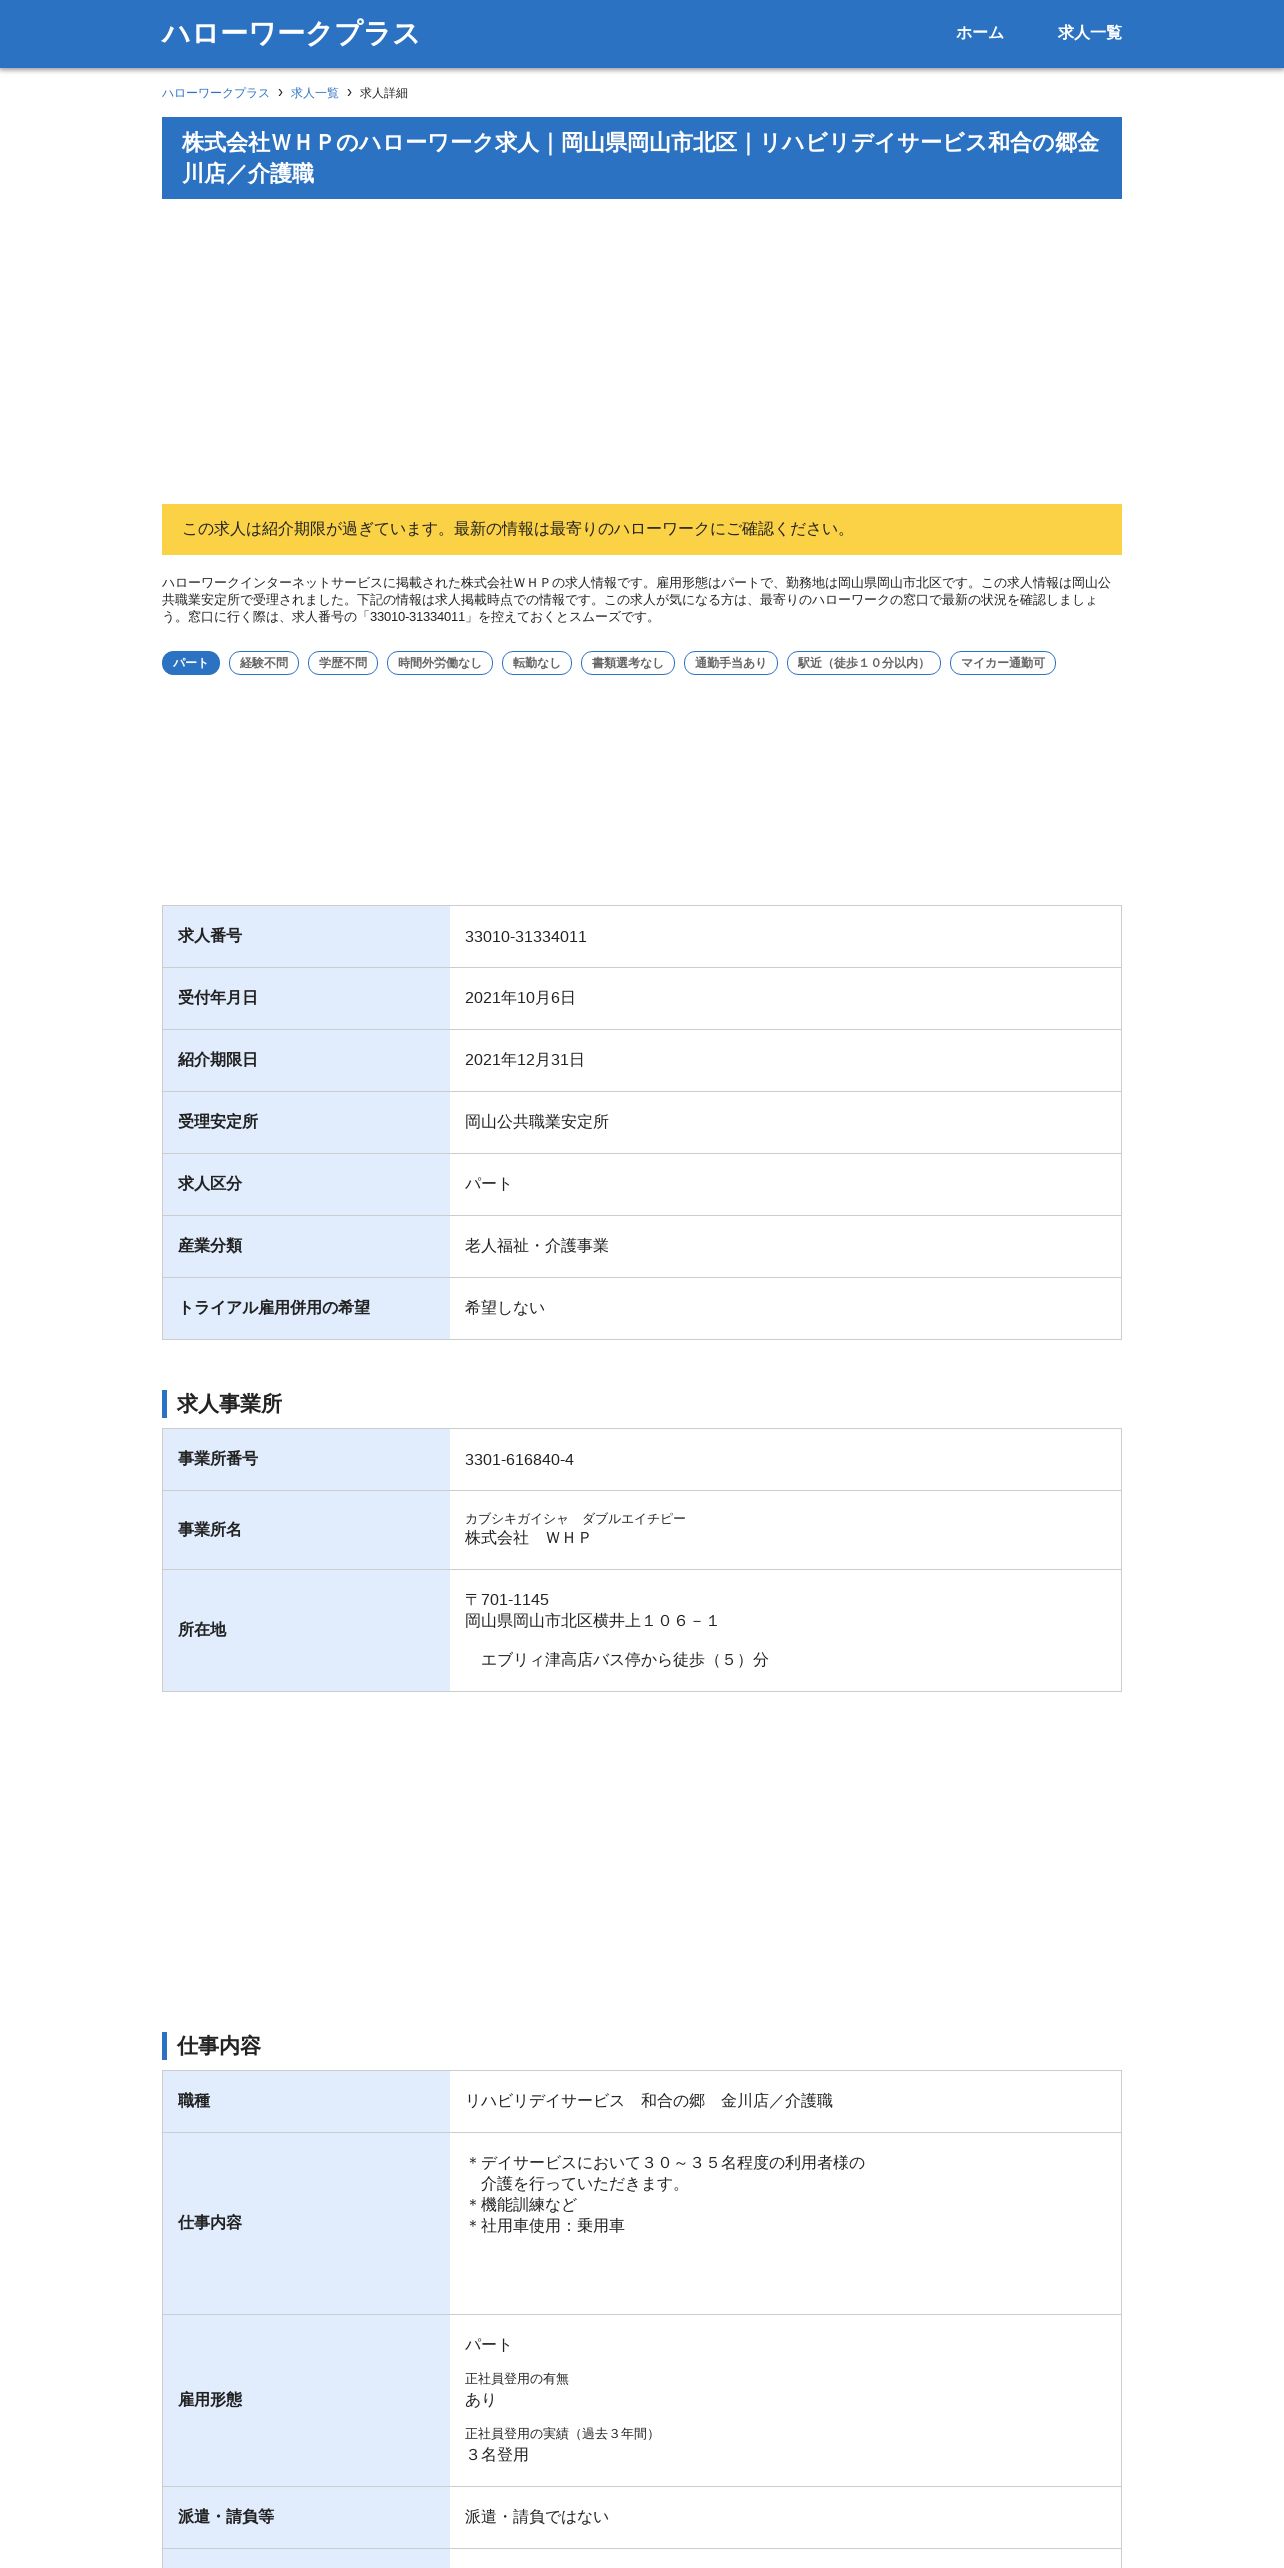Click the ハローワークプラス site logo
This screenshot has height=2568, width=1284.
[x=290, y=33]
